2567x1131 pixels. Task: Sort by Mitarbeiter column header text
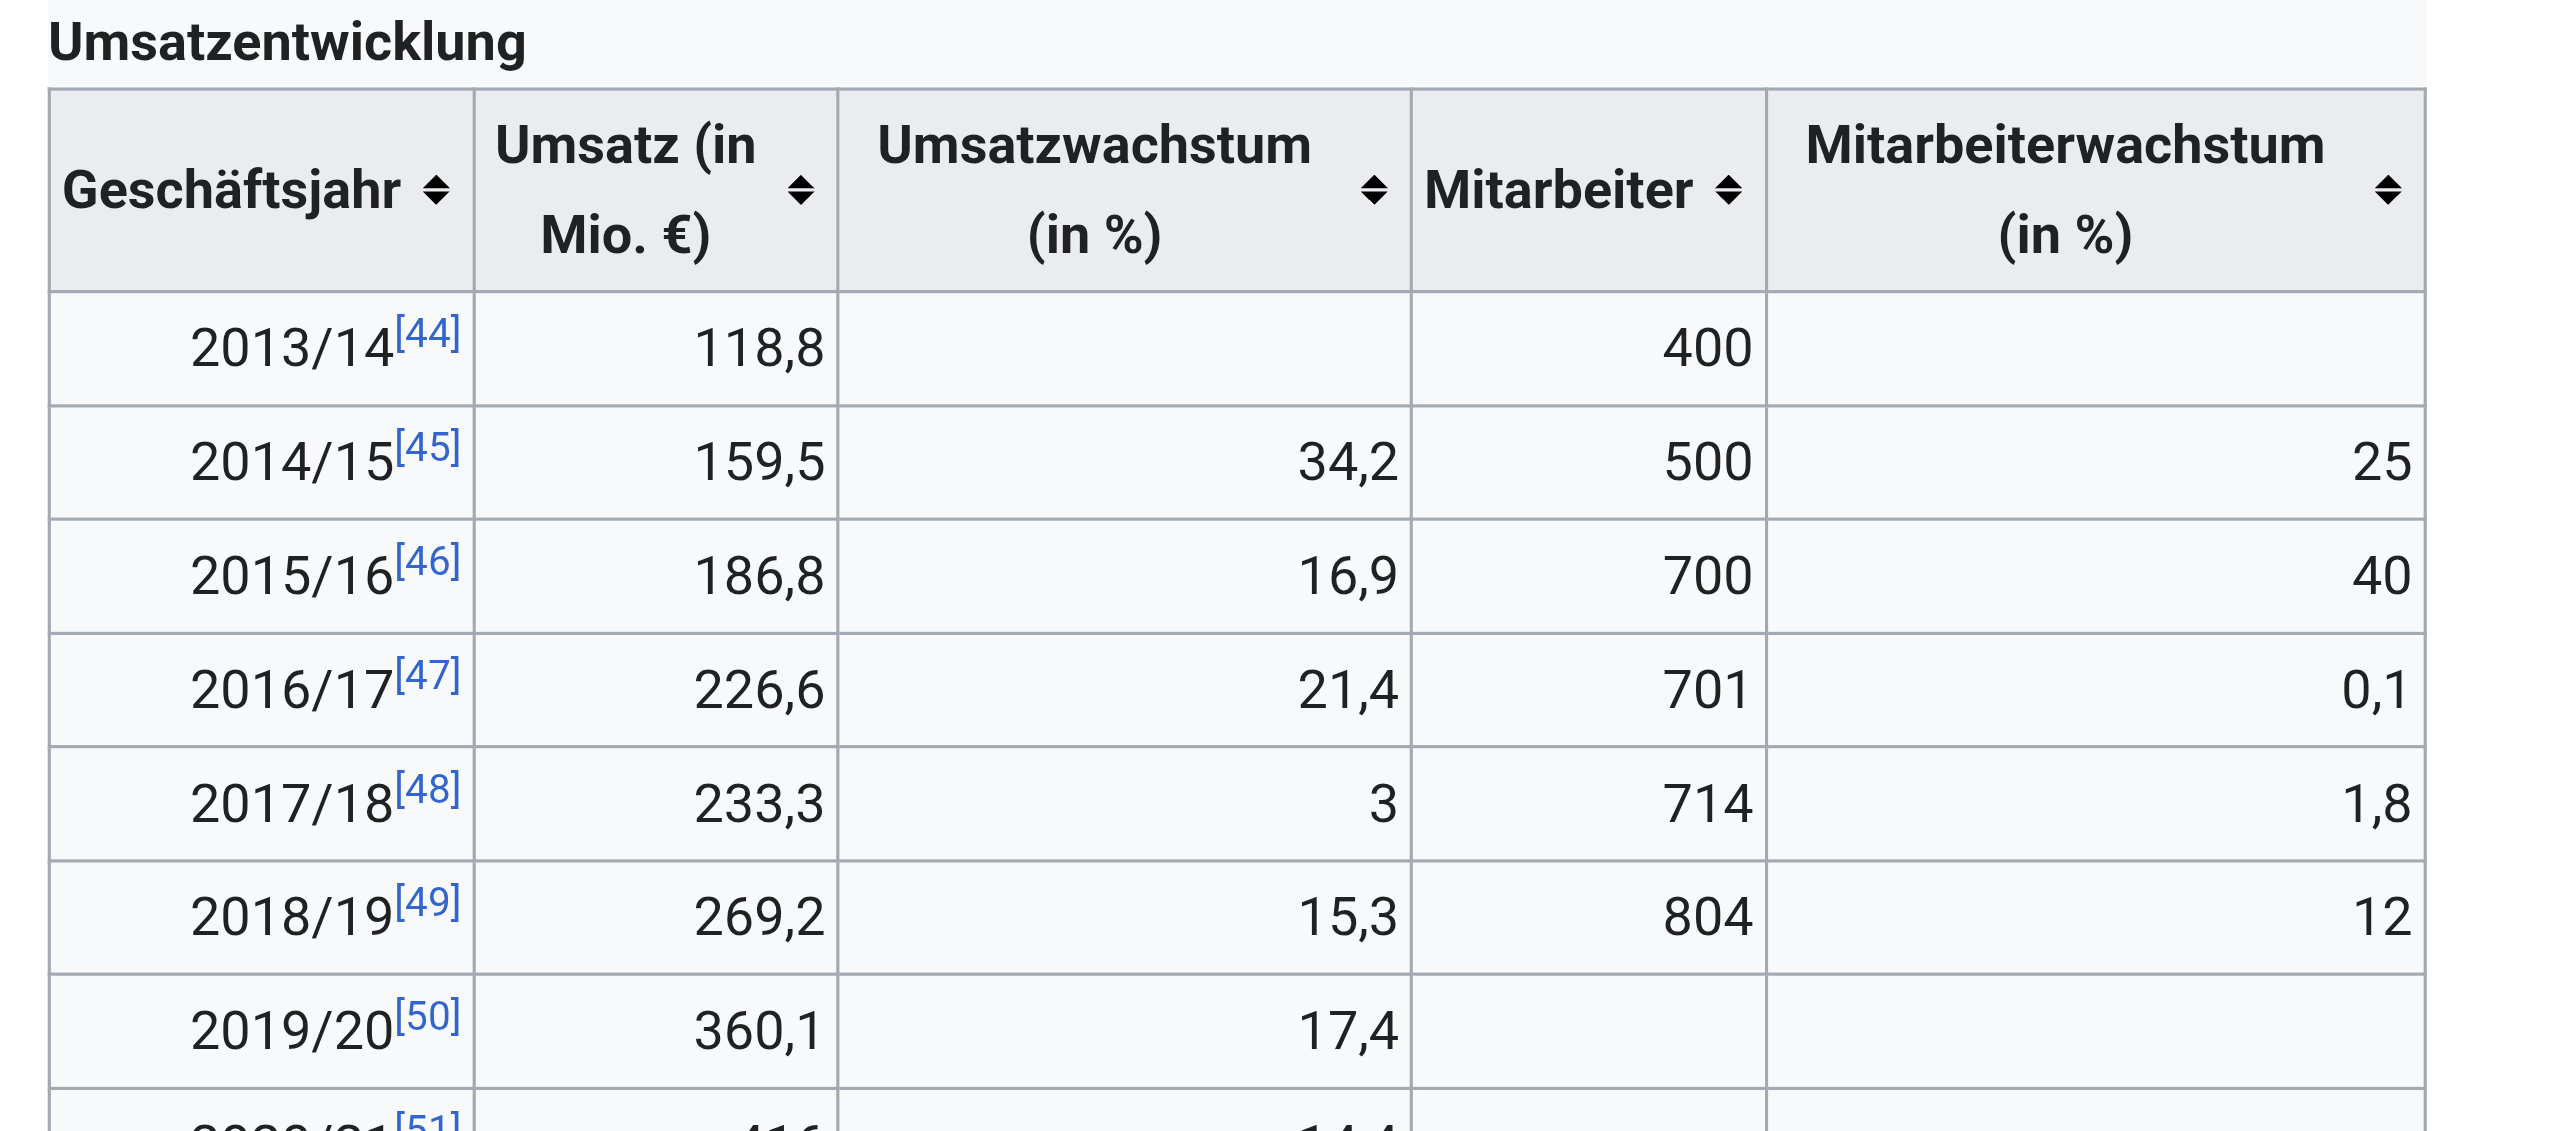(x=1558, y=190)
